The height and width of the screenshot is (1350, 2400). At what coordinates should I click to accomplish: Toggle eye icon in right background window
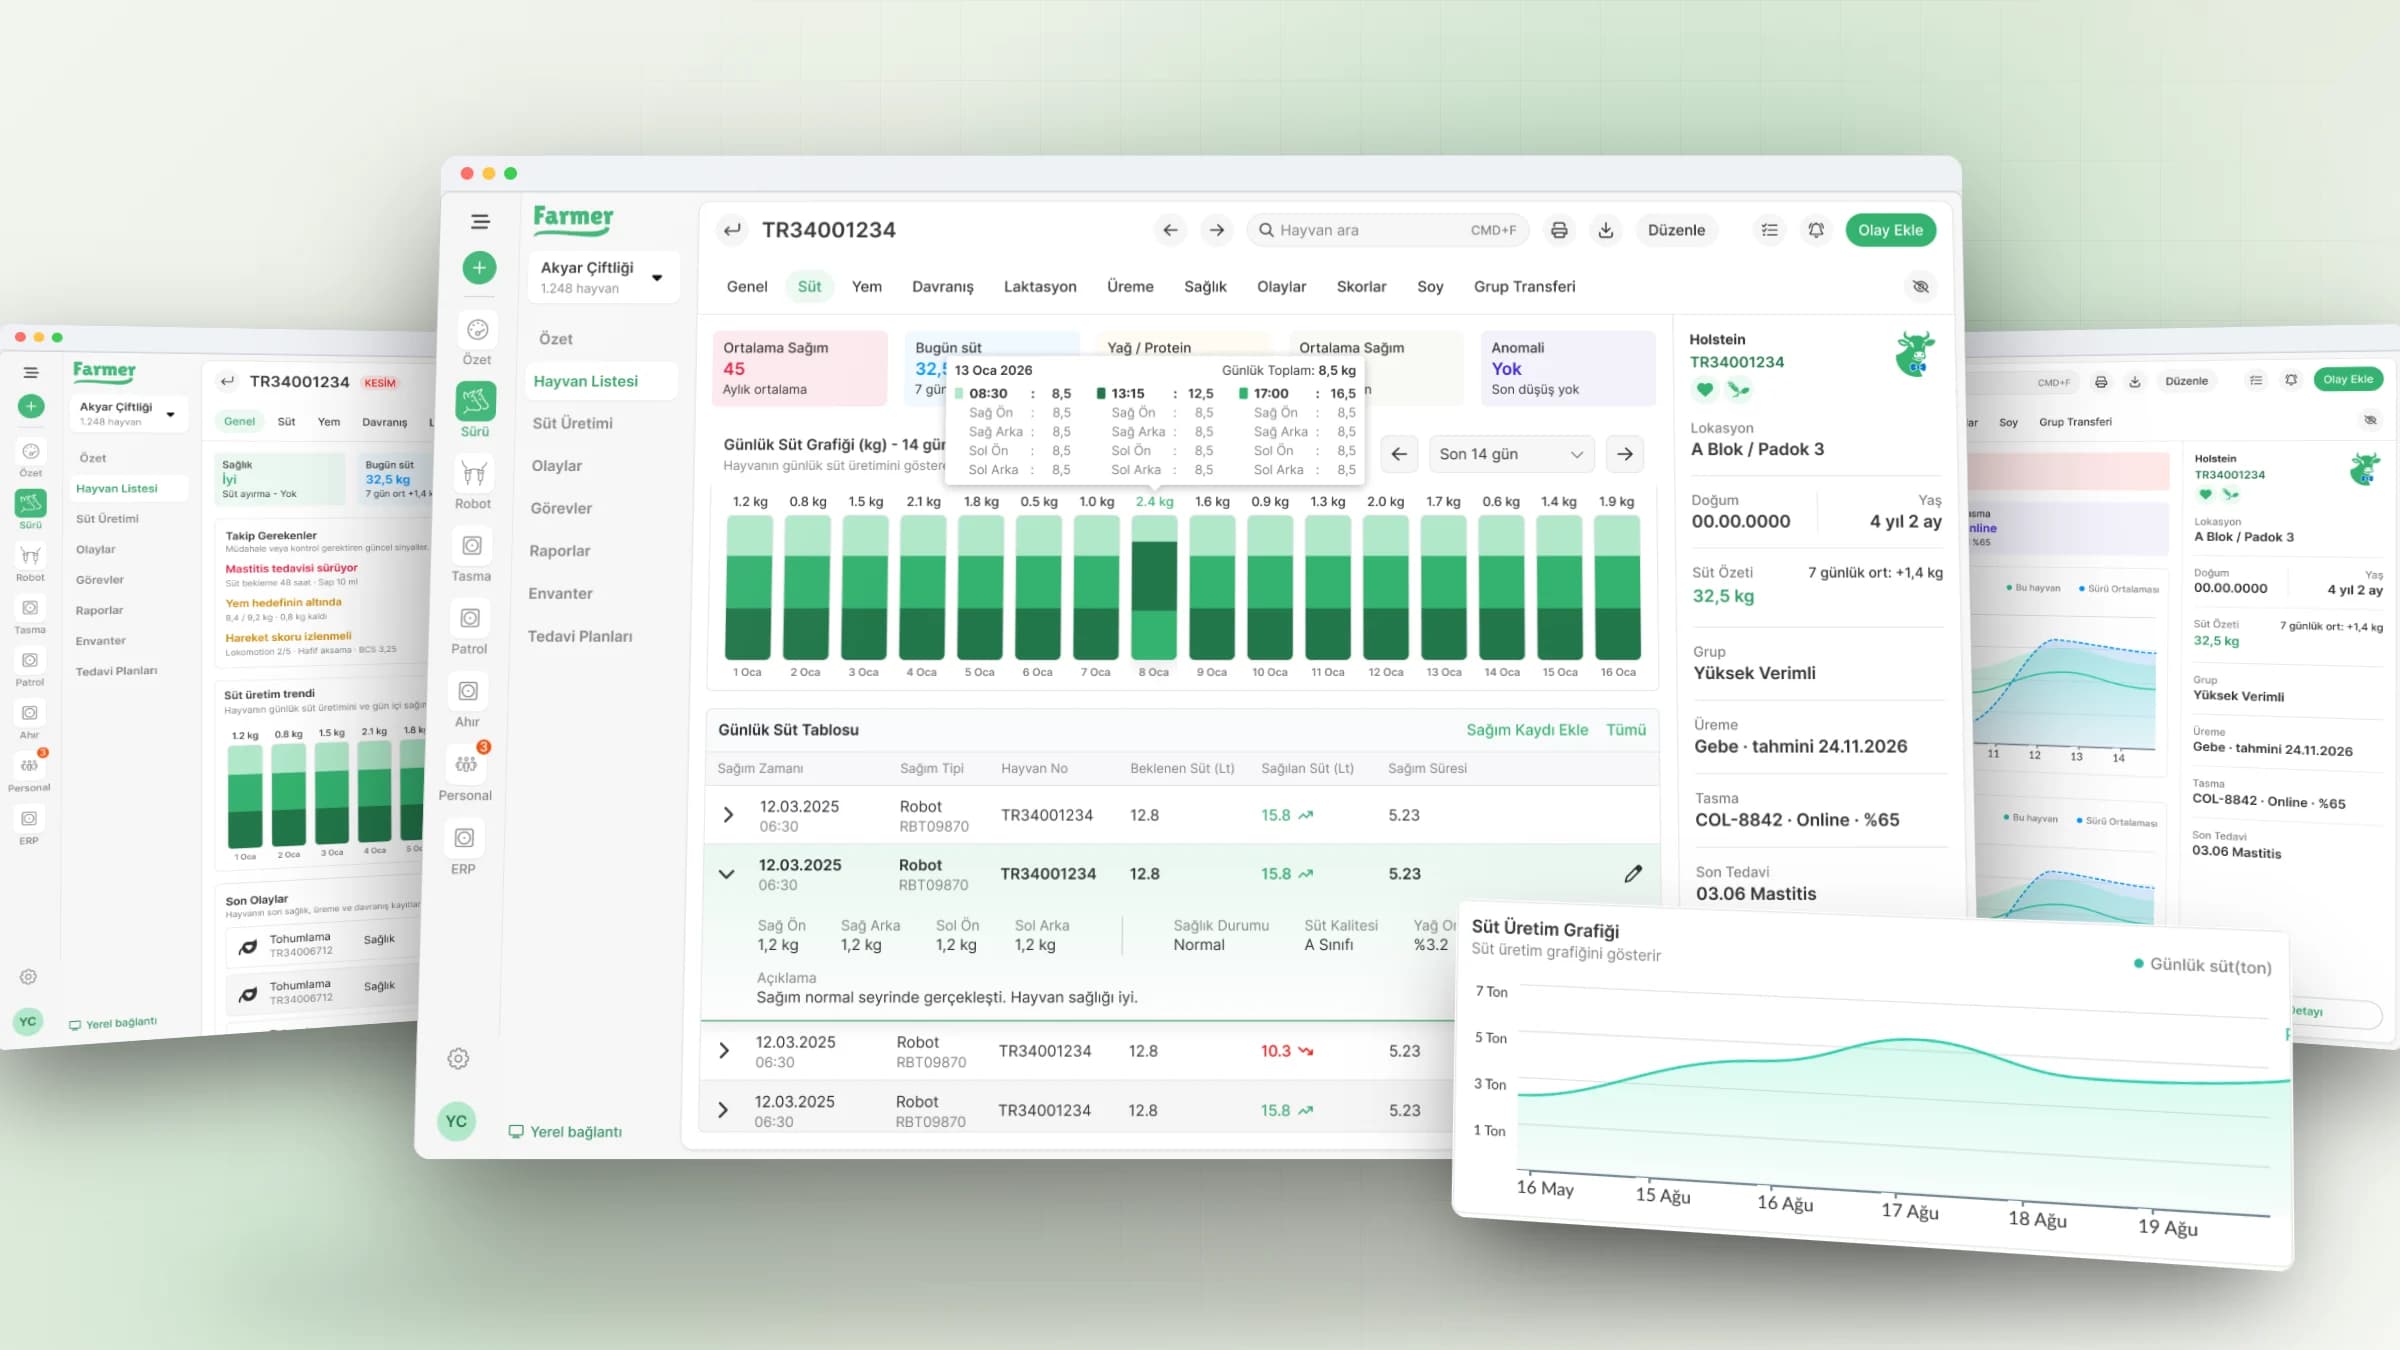pyautogui.click(x=2370, y=420)
